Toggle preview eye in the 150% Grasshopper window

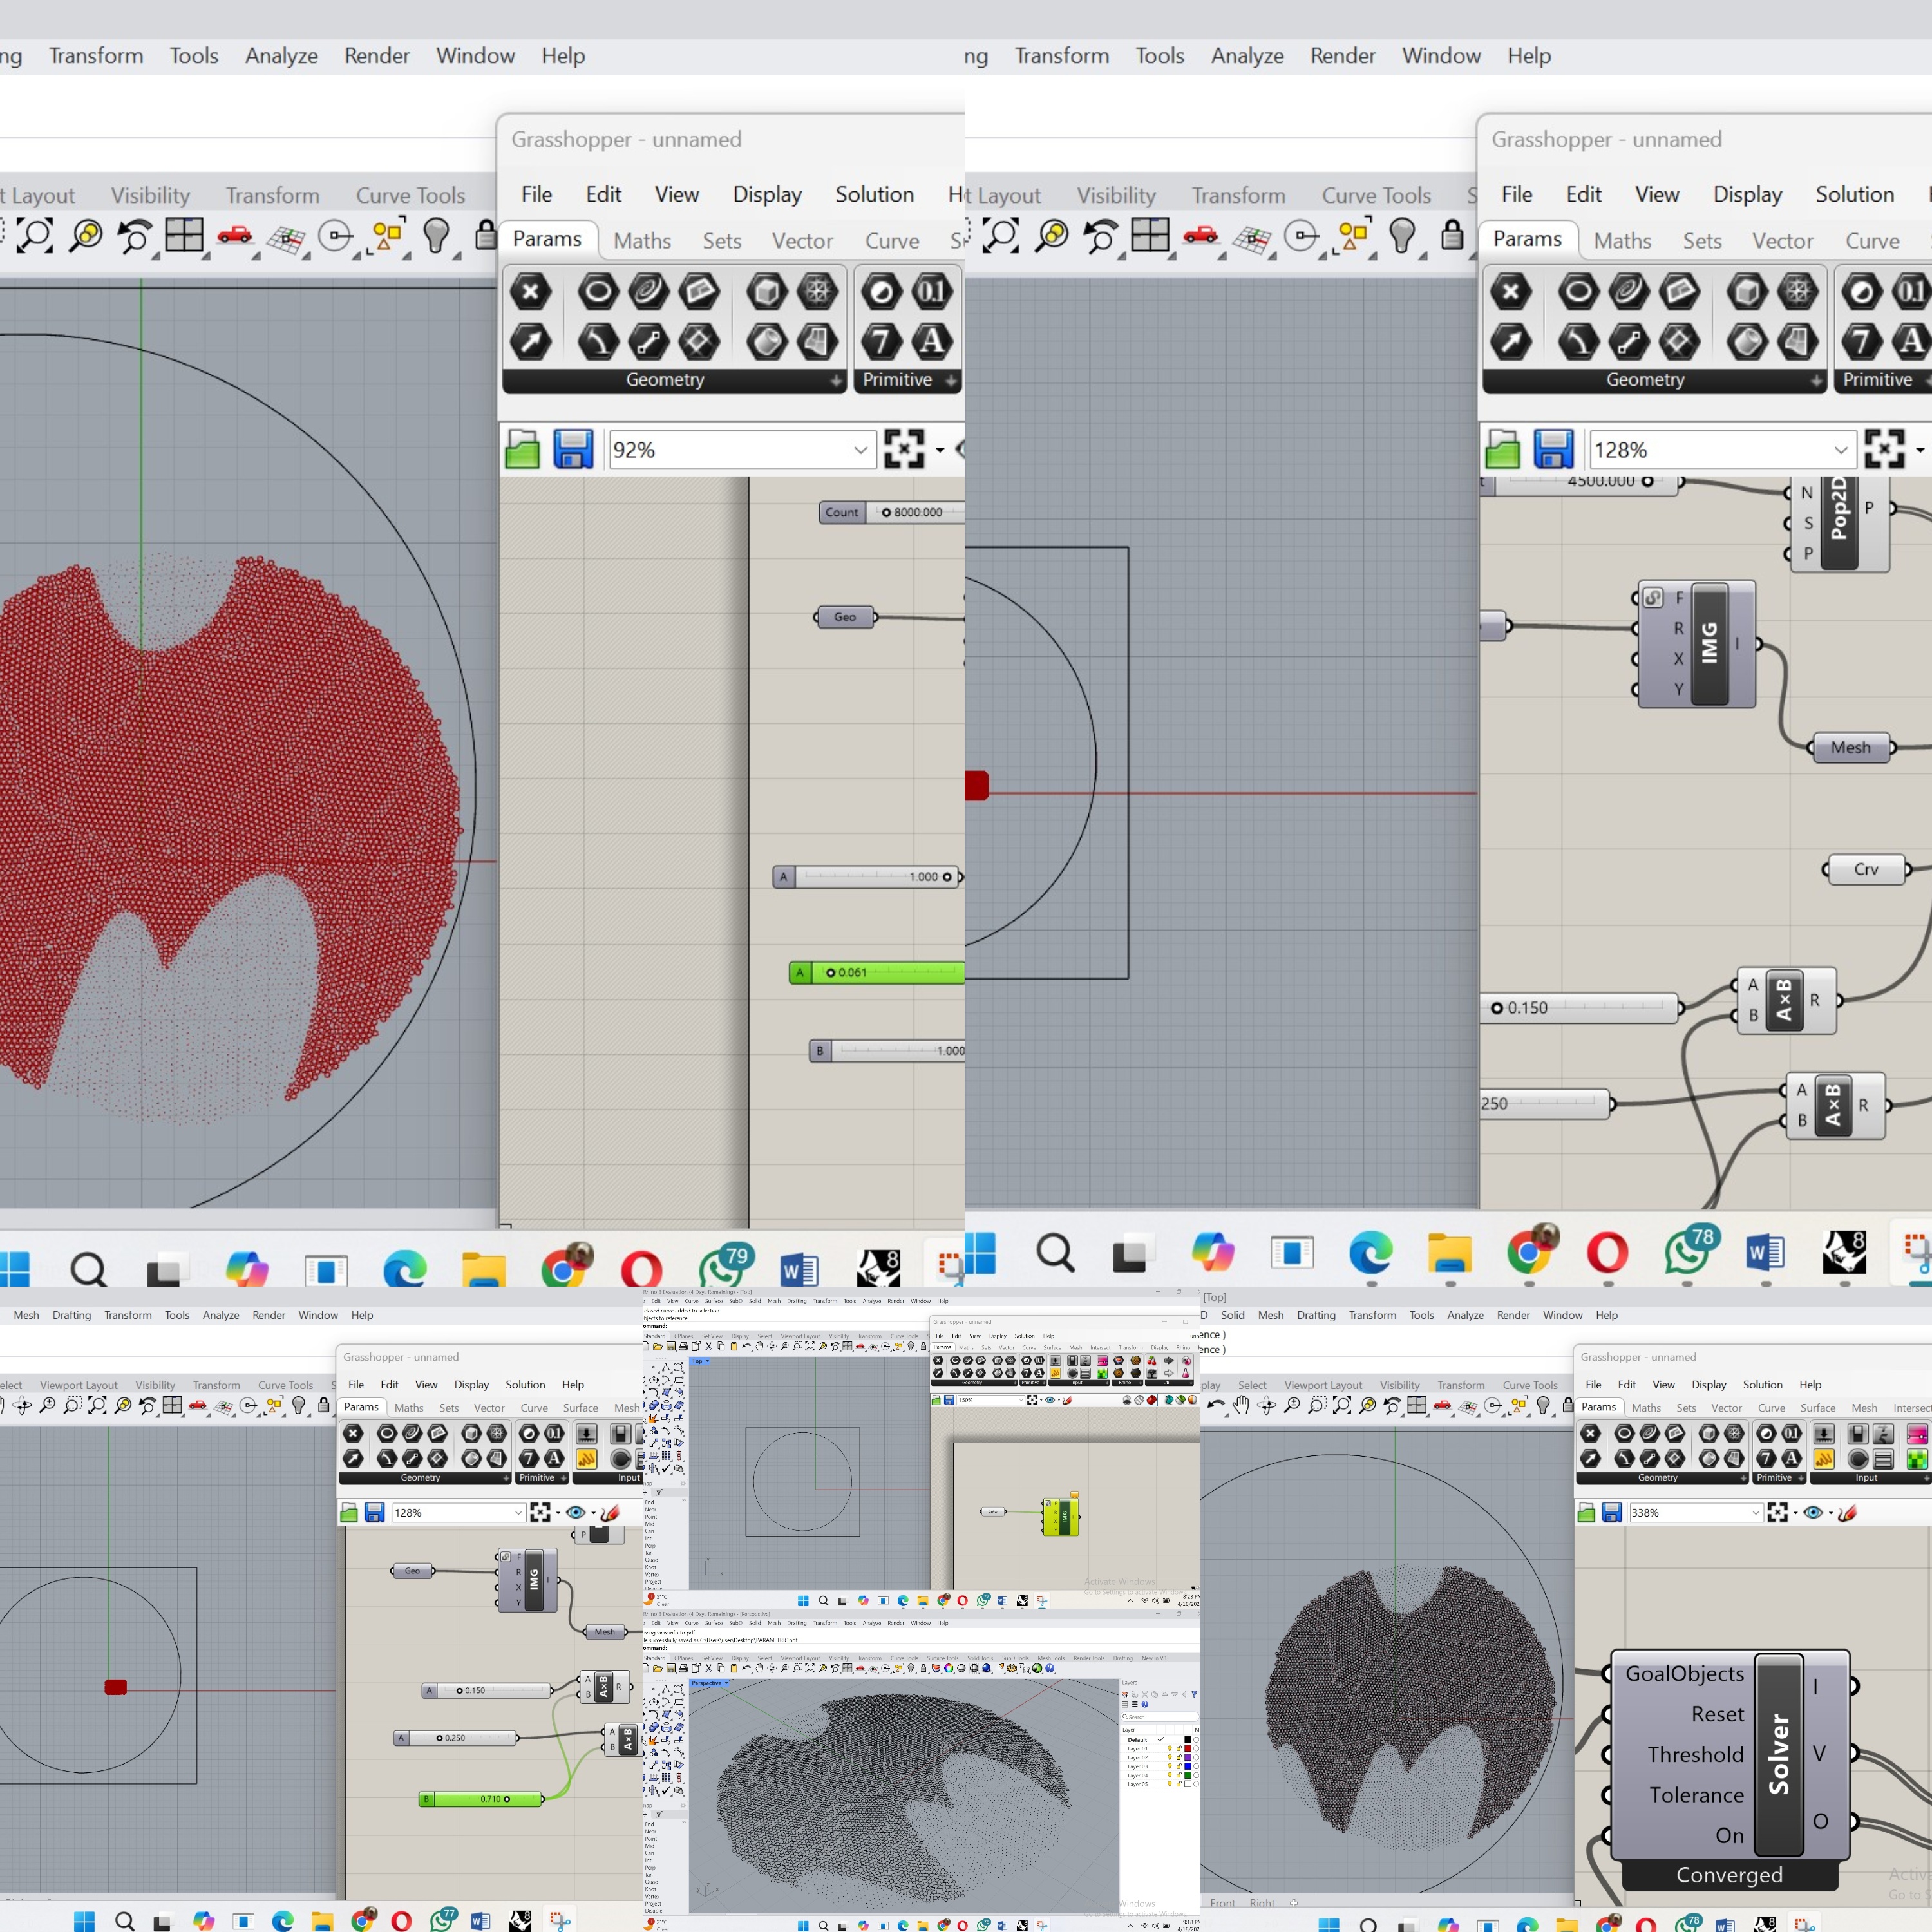click(x=1050, y=1400)
